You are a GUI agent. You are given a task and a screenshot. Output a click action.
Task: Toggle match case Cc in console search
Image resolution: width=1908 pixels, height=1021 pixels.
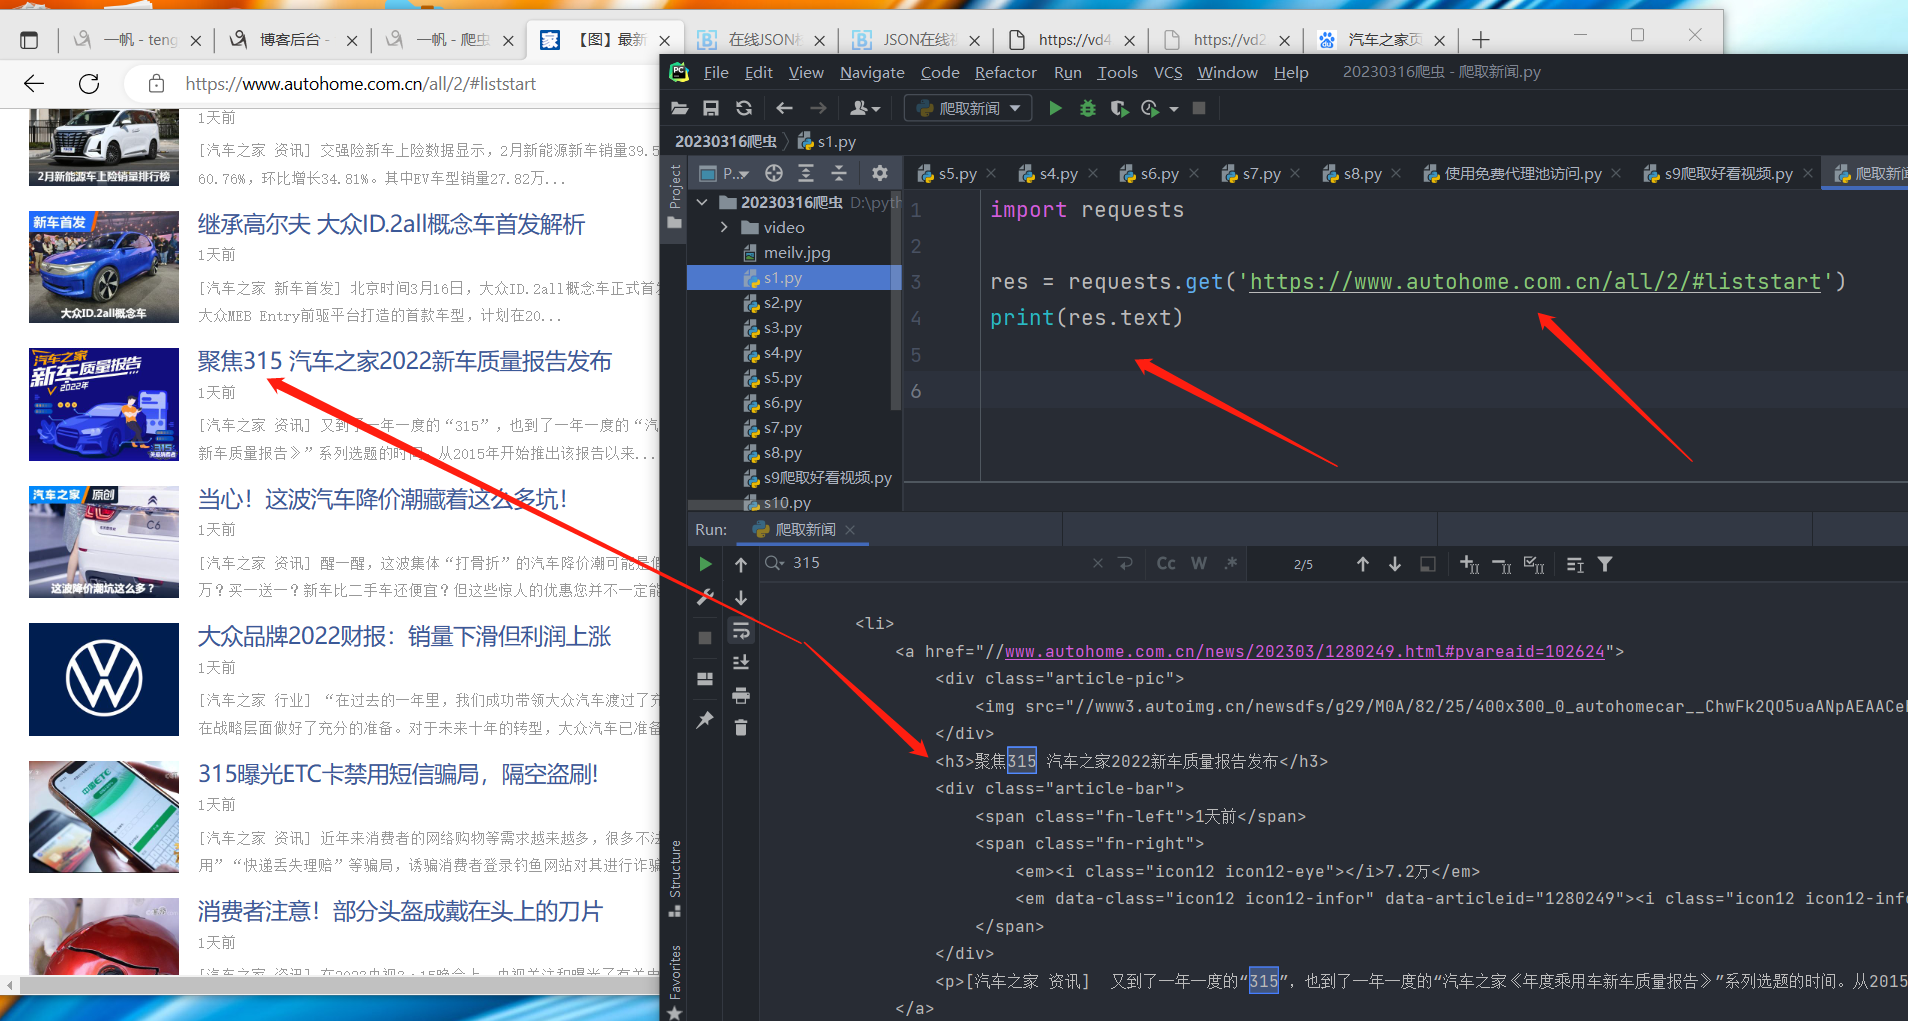click(1166, 563)
